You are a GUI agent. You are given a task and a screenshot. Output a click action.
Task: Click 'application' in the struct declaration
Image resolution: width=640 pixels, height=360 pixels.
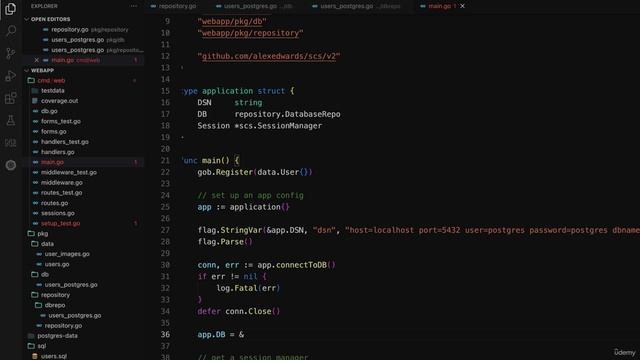(227, 91)
